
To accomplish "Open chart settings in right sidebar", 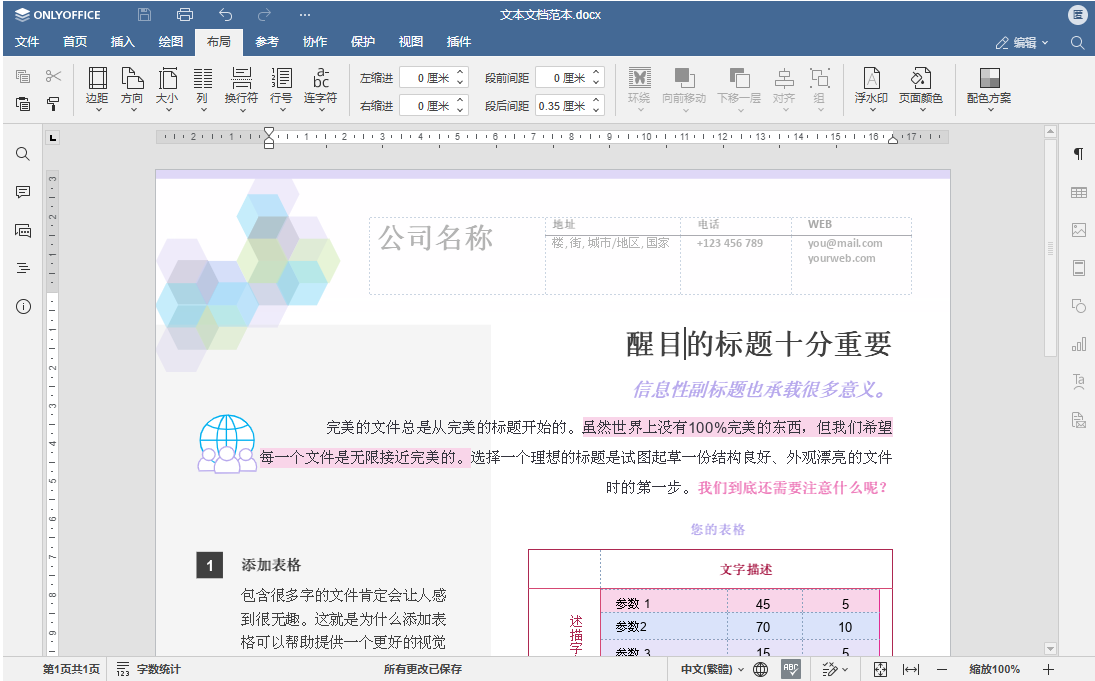I will pyautogui.click(x=1079, y=344).
